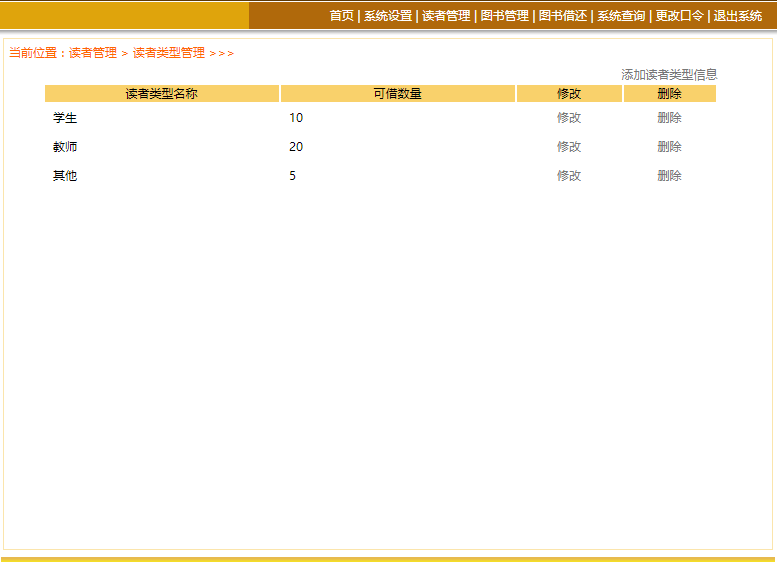The image size is (777, 563).
Task: Click 修改 for the 教师 row
Action: click(x=569, y=147)
